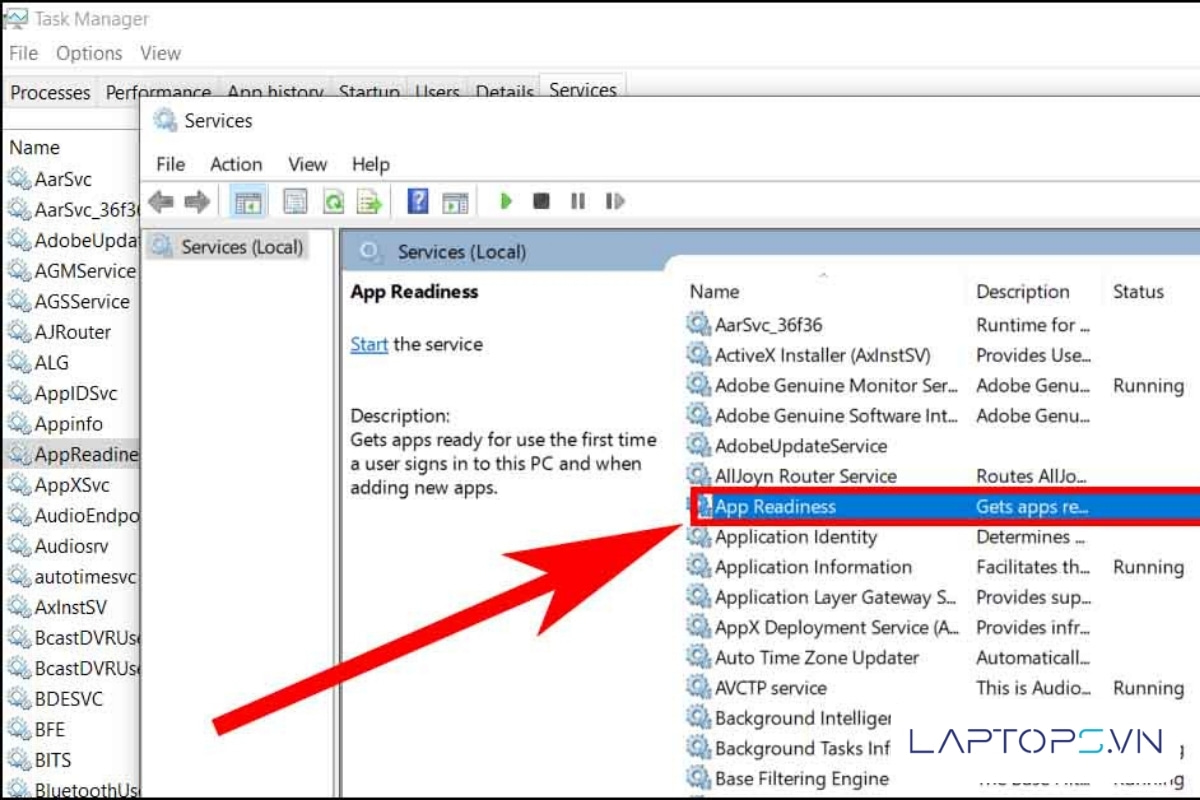This screenshot has width=1200, height=800.
Task: Switch to the Processes tab
Action: point(50,92)
